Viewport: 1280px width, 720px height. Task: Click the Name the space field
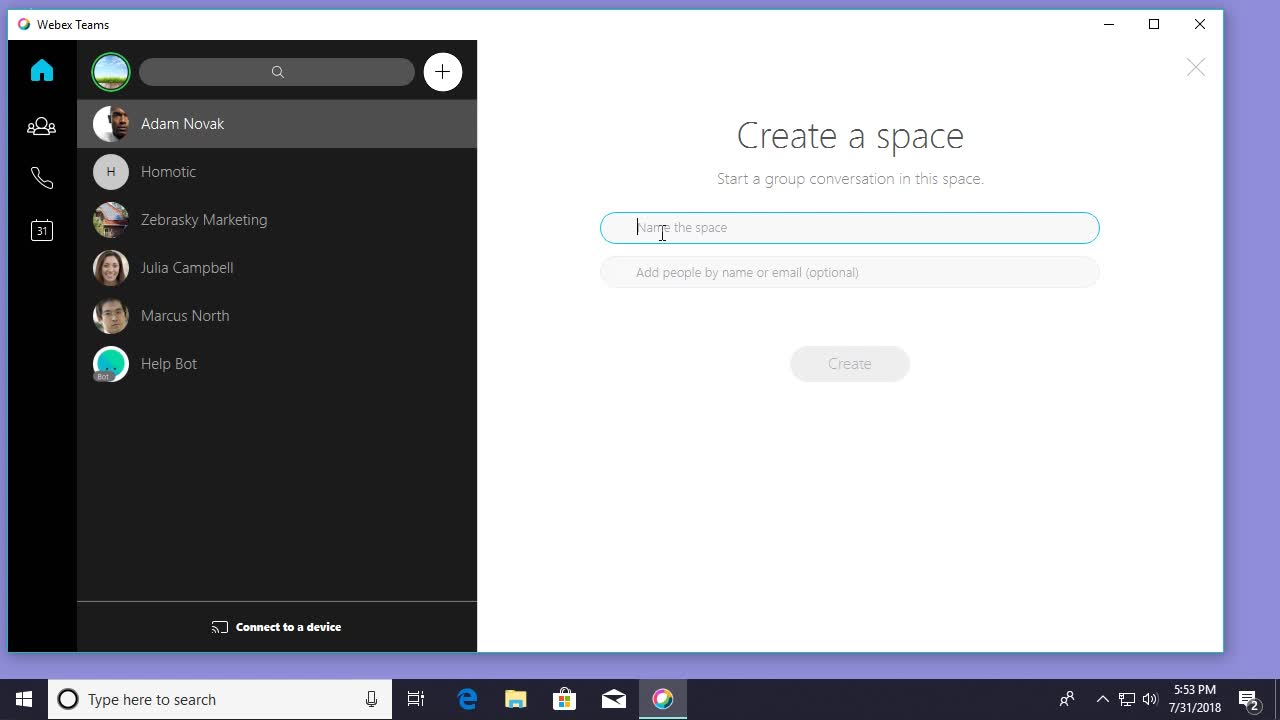click(850, 228)
